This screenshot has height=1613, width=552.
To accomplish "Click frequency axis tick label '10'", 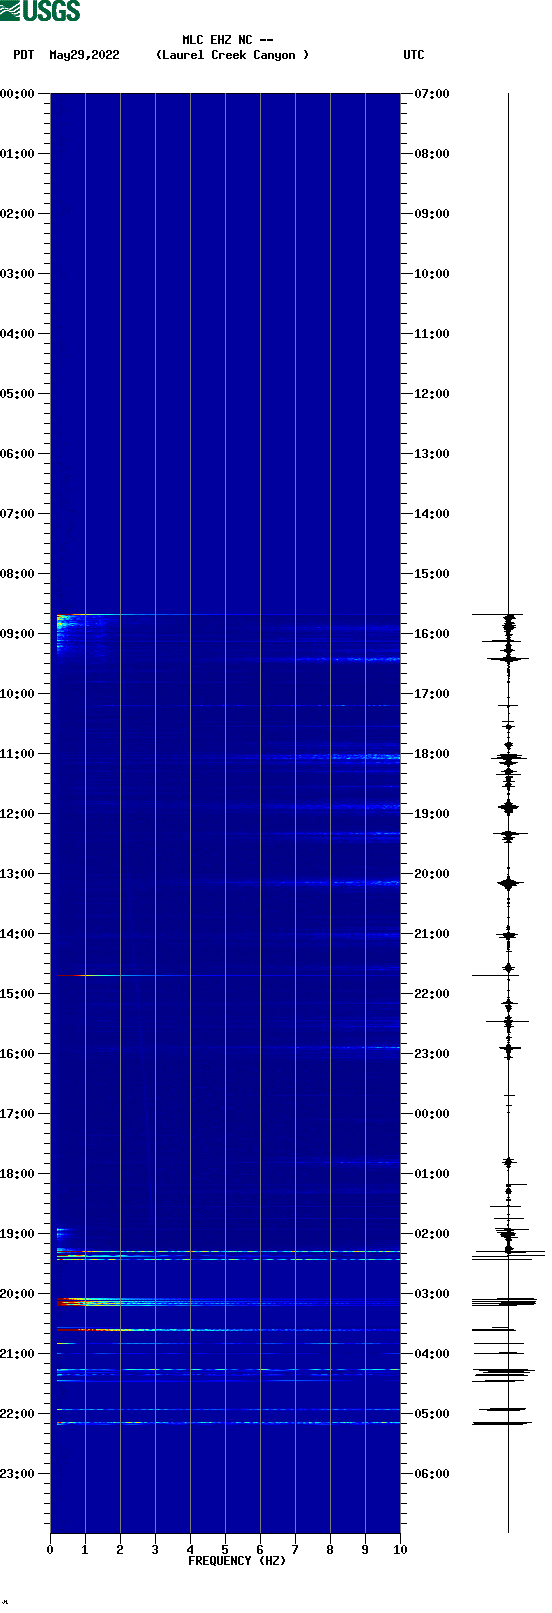I will click(400, 1550).
